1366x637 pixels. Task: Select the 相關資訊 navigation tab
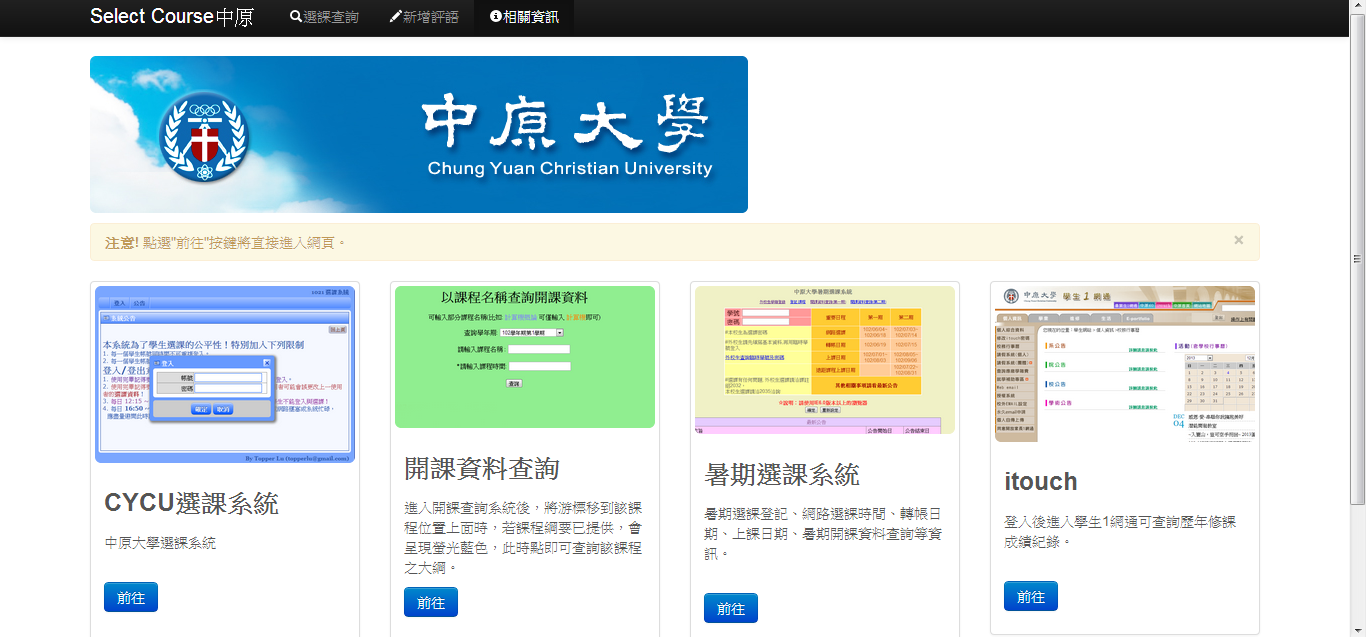tap(531, 17)
